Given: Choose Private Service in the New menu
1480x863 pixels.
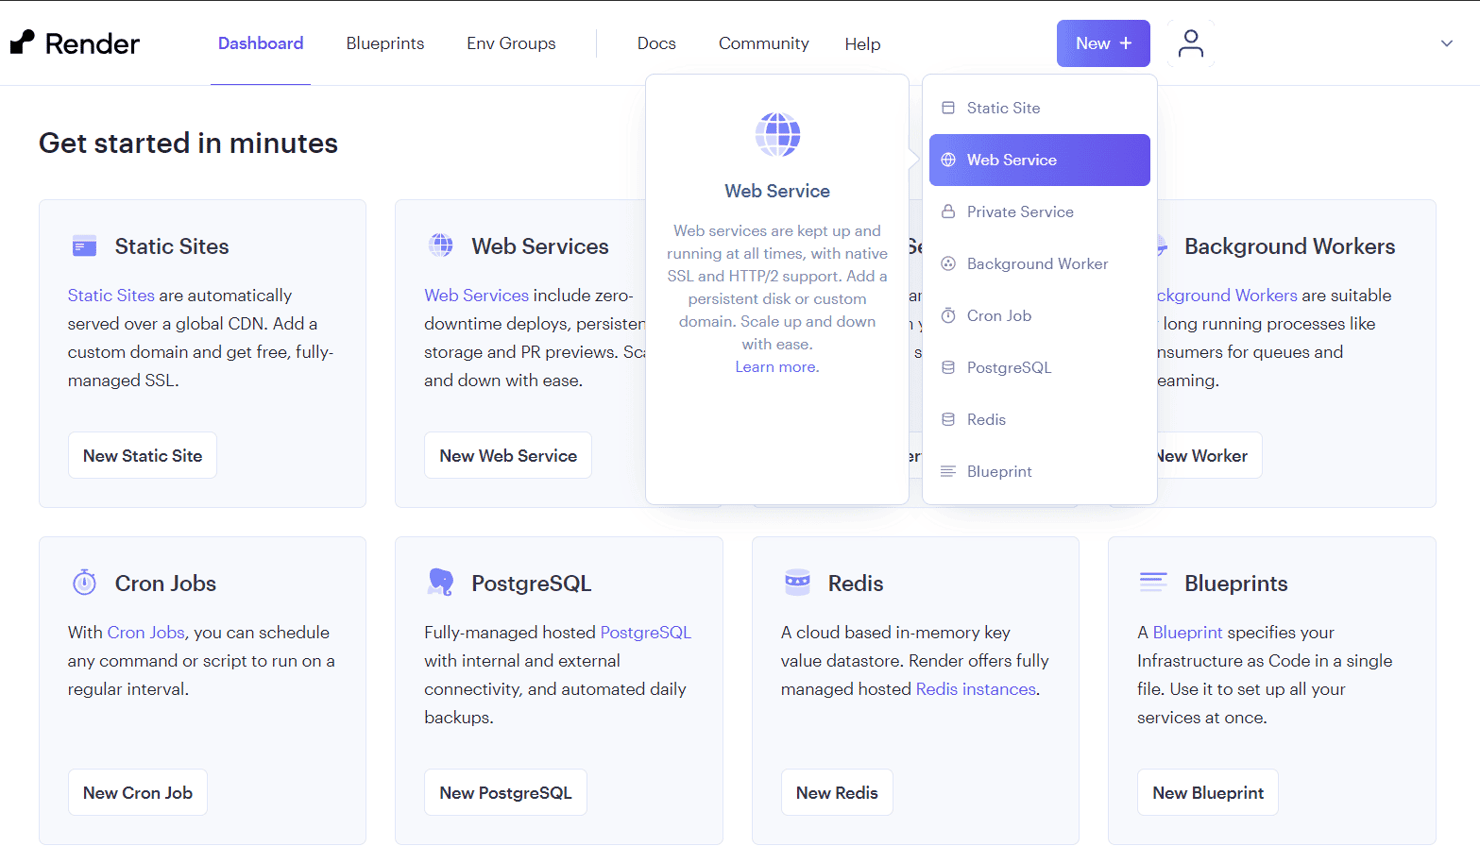Looking at the screenshot, I should [1039, 212].
